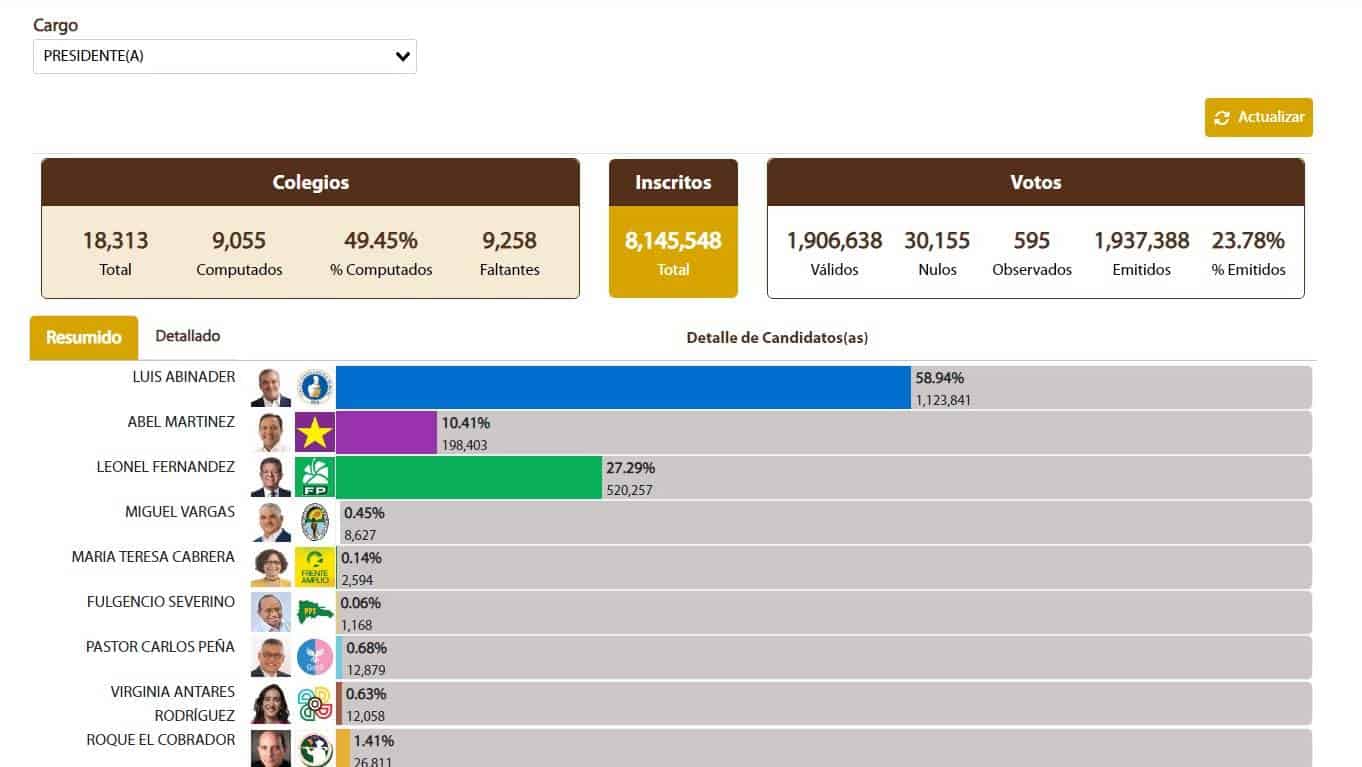Viewport: 1362px width, 767px height.
Task: Click the green Fuerza del Pueblo logo
Action: (316, 477)
